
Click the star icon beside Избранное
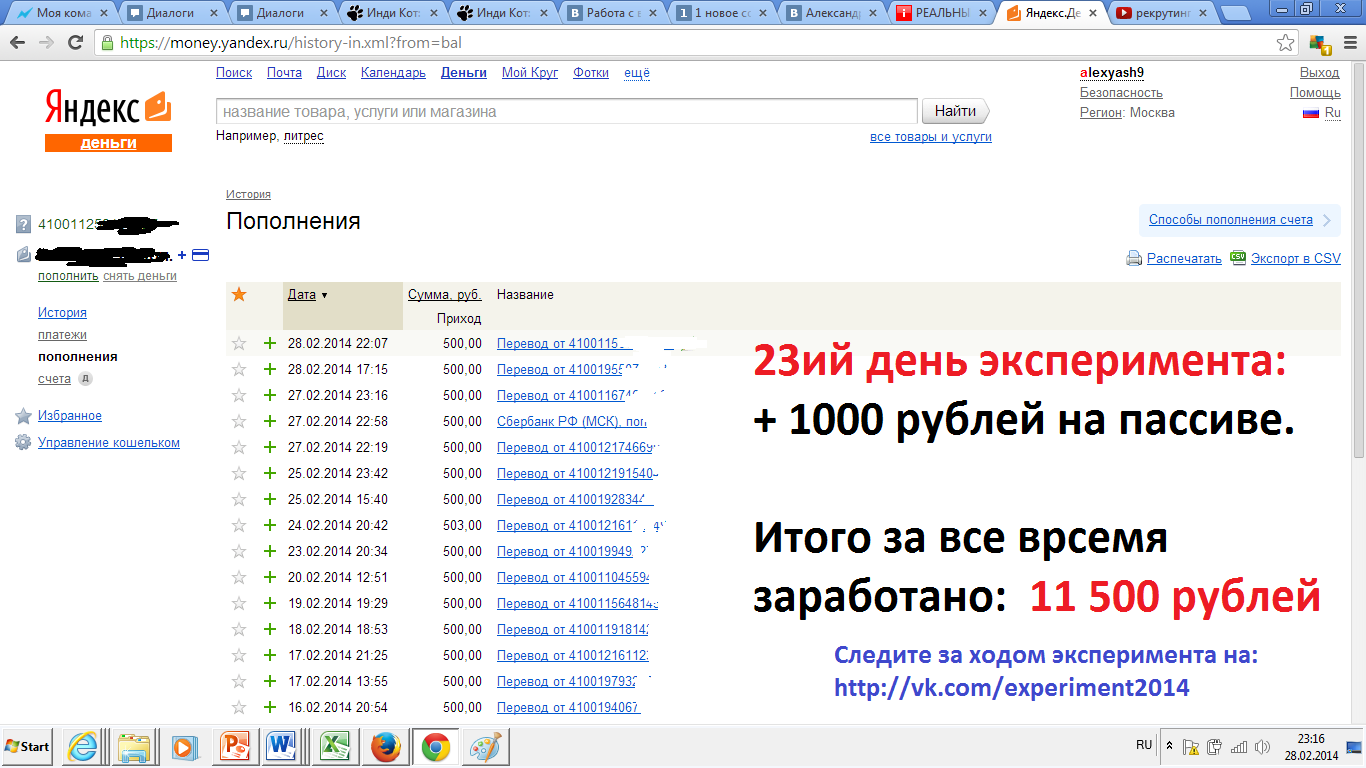23,416
